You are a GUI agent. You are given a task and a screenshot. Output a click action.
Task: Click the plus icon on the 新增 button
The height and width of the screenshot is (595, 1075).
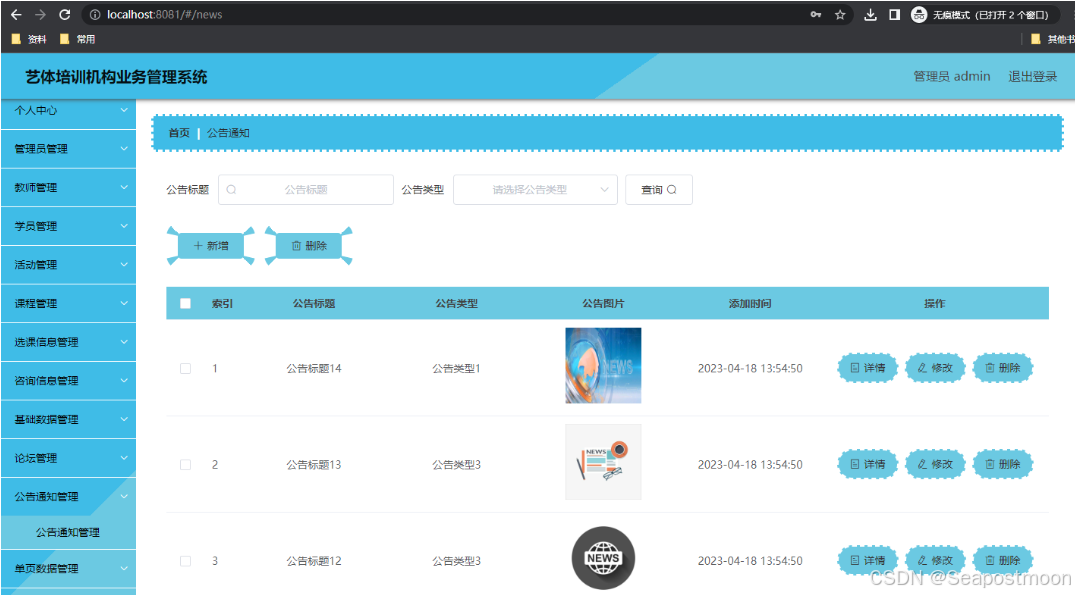click(198, 245)
